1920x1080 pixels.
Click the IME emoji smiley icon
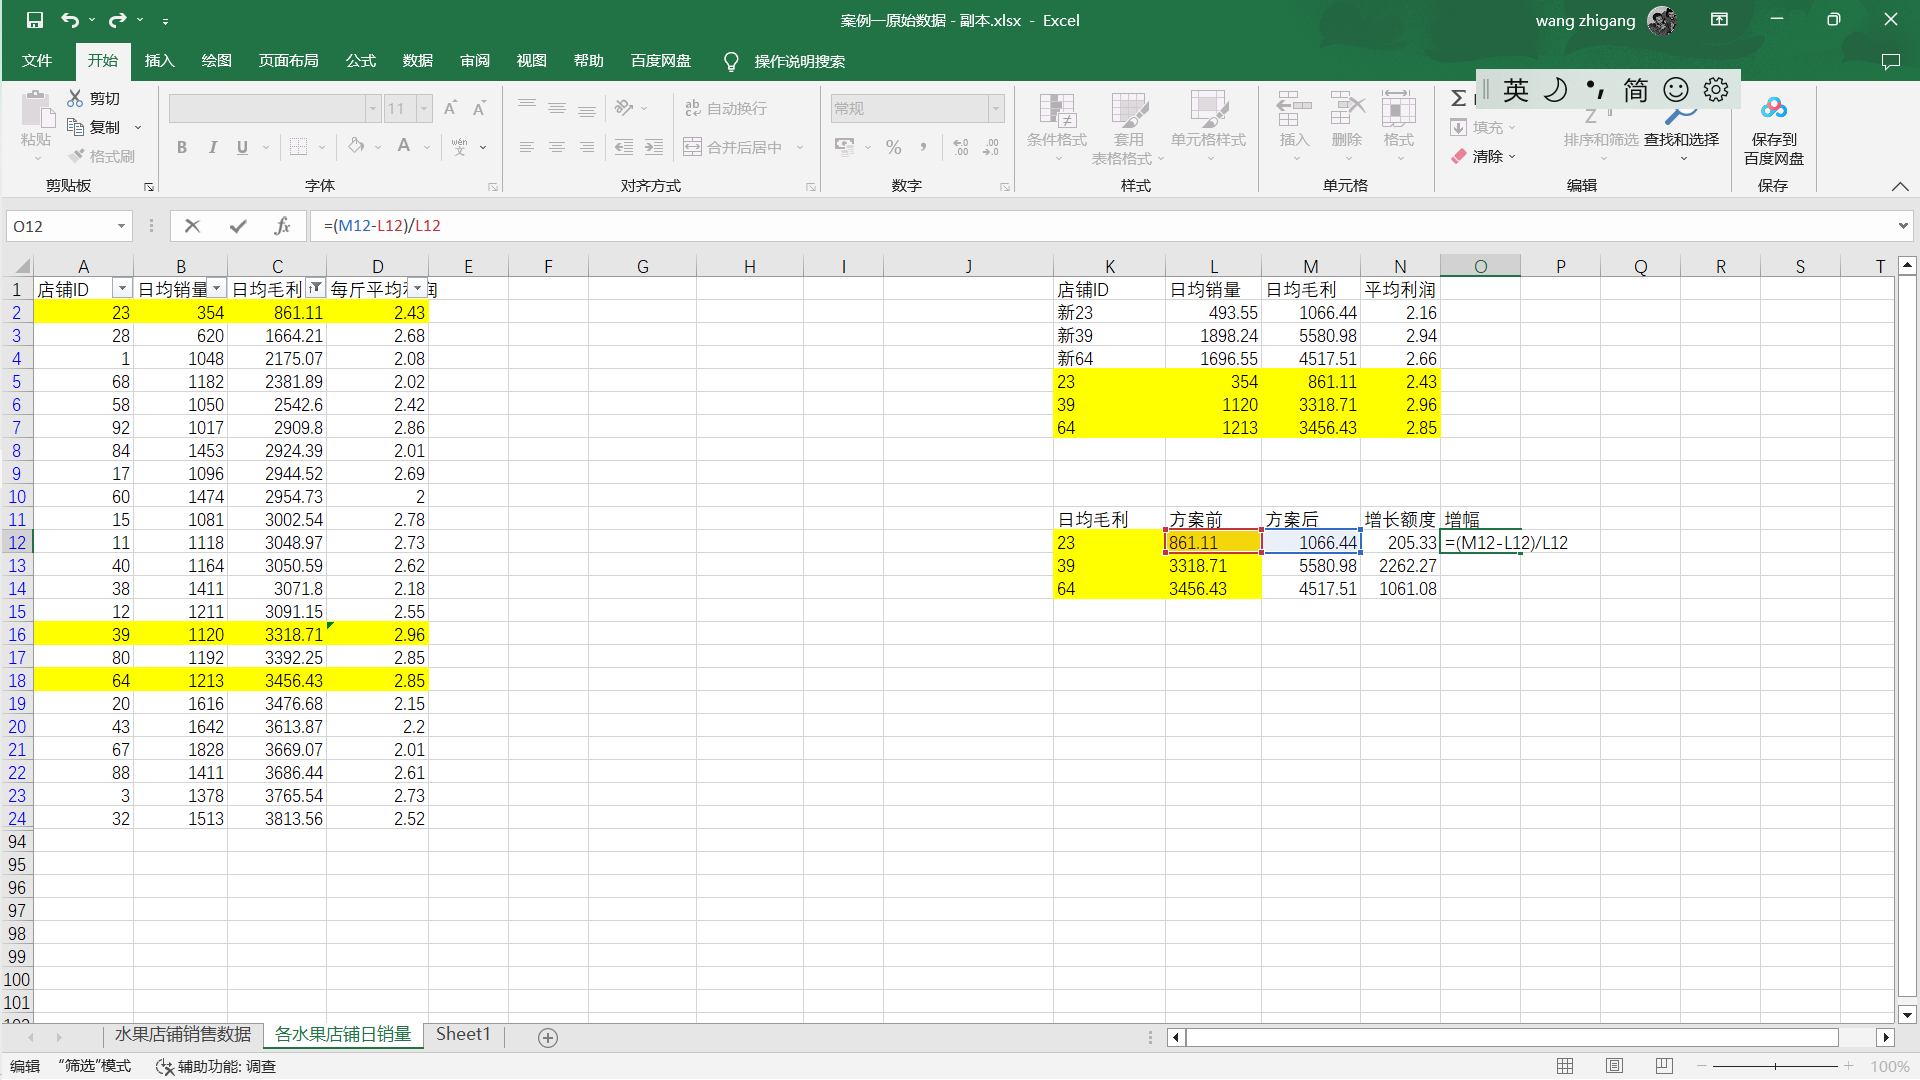[1676, 90]
